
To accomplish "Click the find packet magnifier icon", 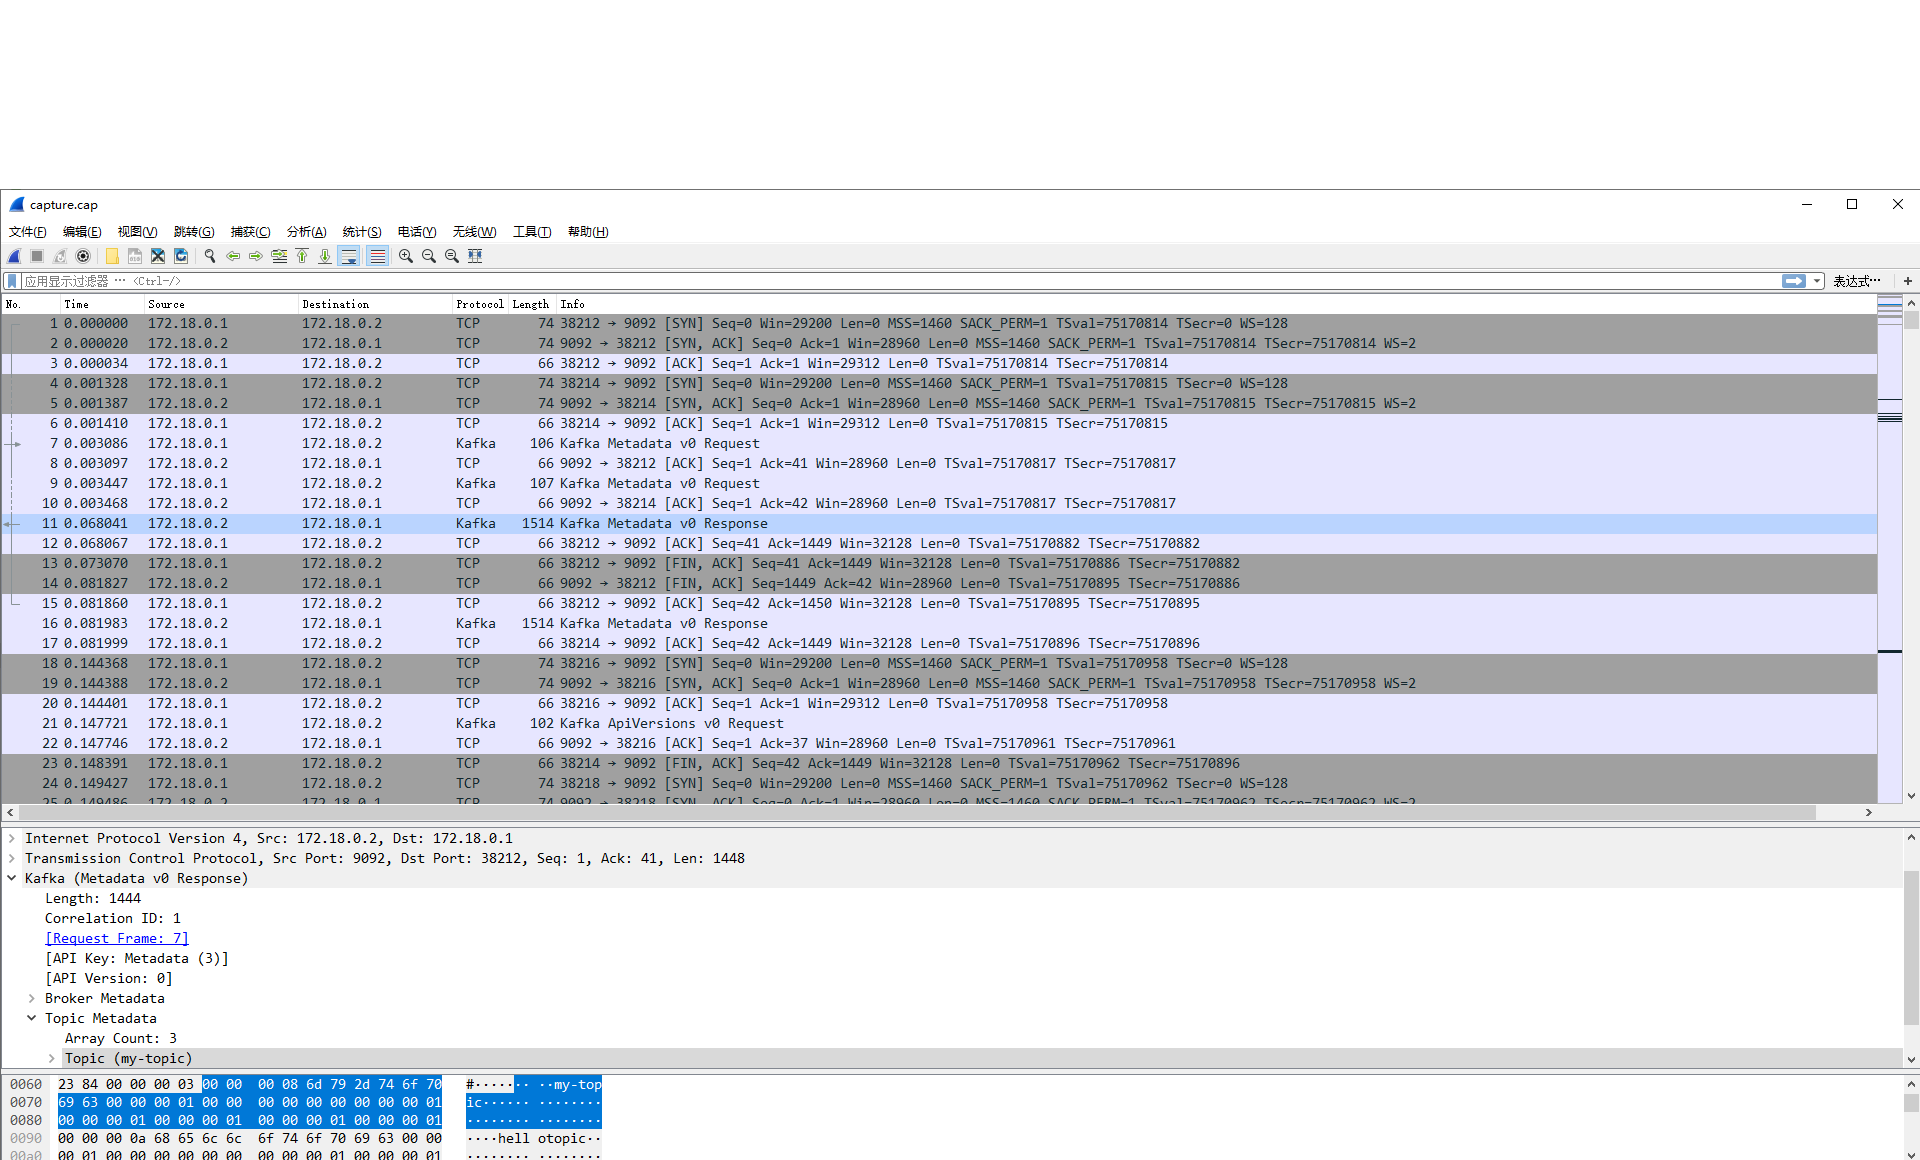I will pos(210,256).
